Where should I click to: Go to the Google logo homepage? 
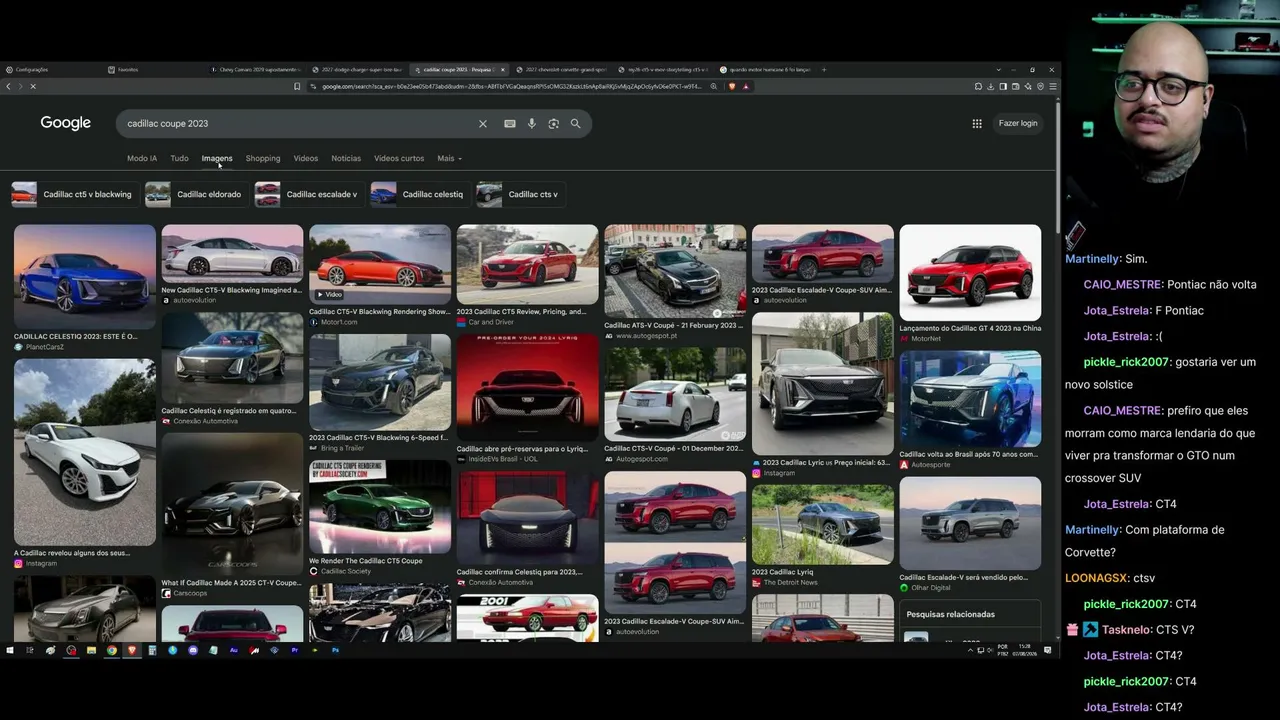coord(66,123)
